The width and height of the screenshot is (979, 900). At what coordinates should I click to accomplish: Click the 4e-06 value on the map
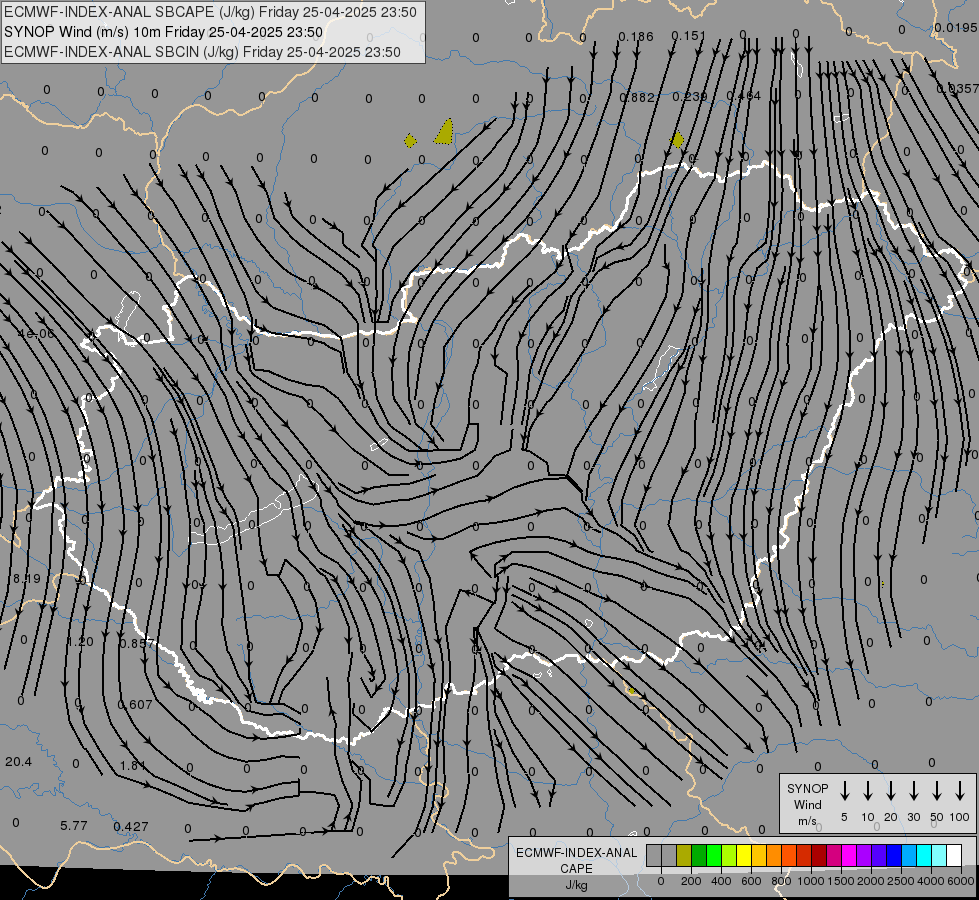click(x=36, y=334)
